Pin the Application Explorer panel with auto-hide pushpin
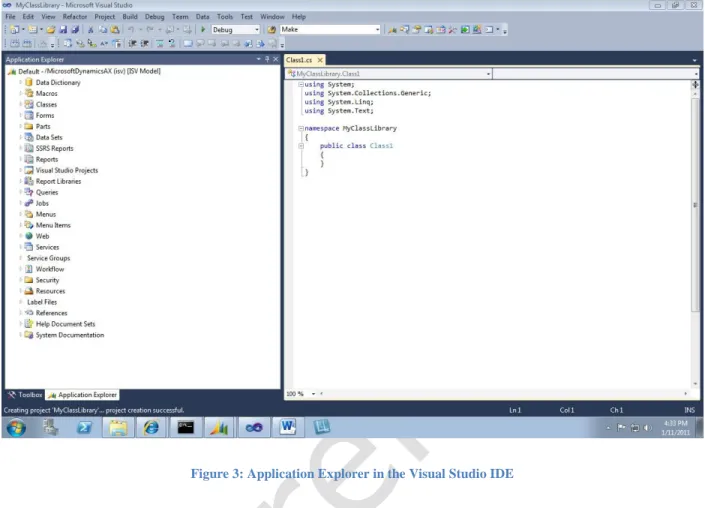705x508 pixels. coord(267,59)
